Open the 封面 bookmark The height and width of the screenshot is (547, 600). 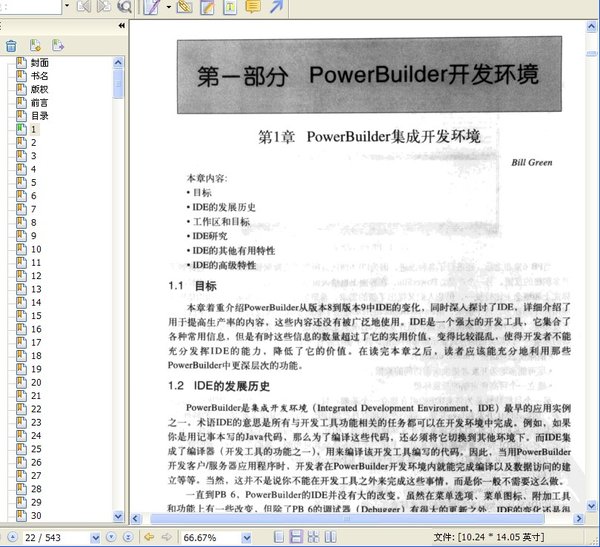(39, 62)
